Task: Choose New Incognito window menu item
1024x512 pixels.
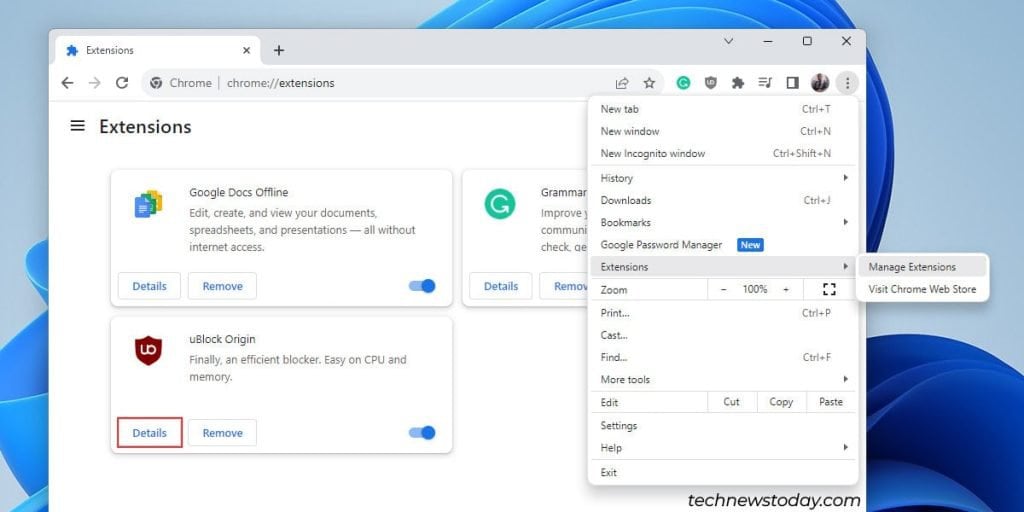Action: click(653, 153)
